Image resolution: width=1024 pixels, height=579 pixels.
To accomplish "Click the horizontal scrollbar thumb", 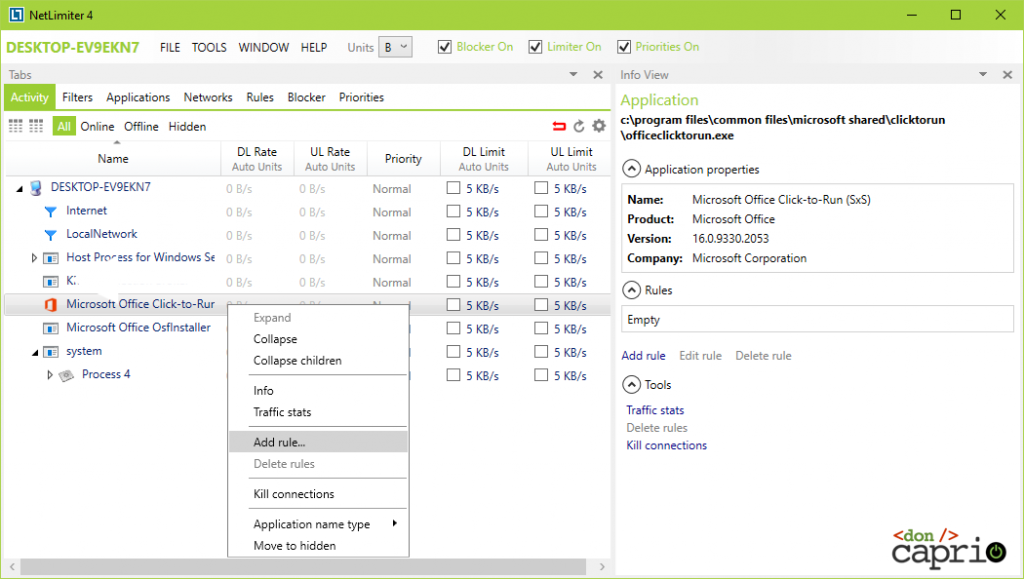I will pyautogui.click(x=303, y=567).
